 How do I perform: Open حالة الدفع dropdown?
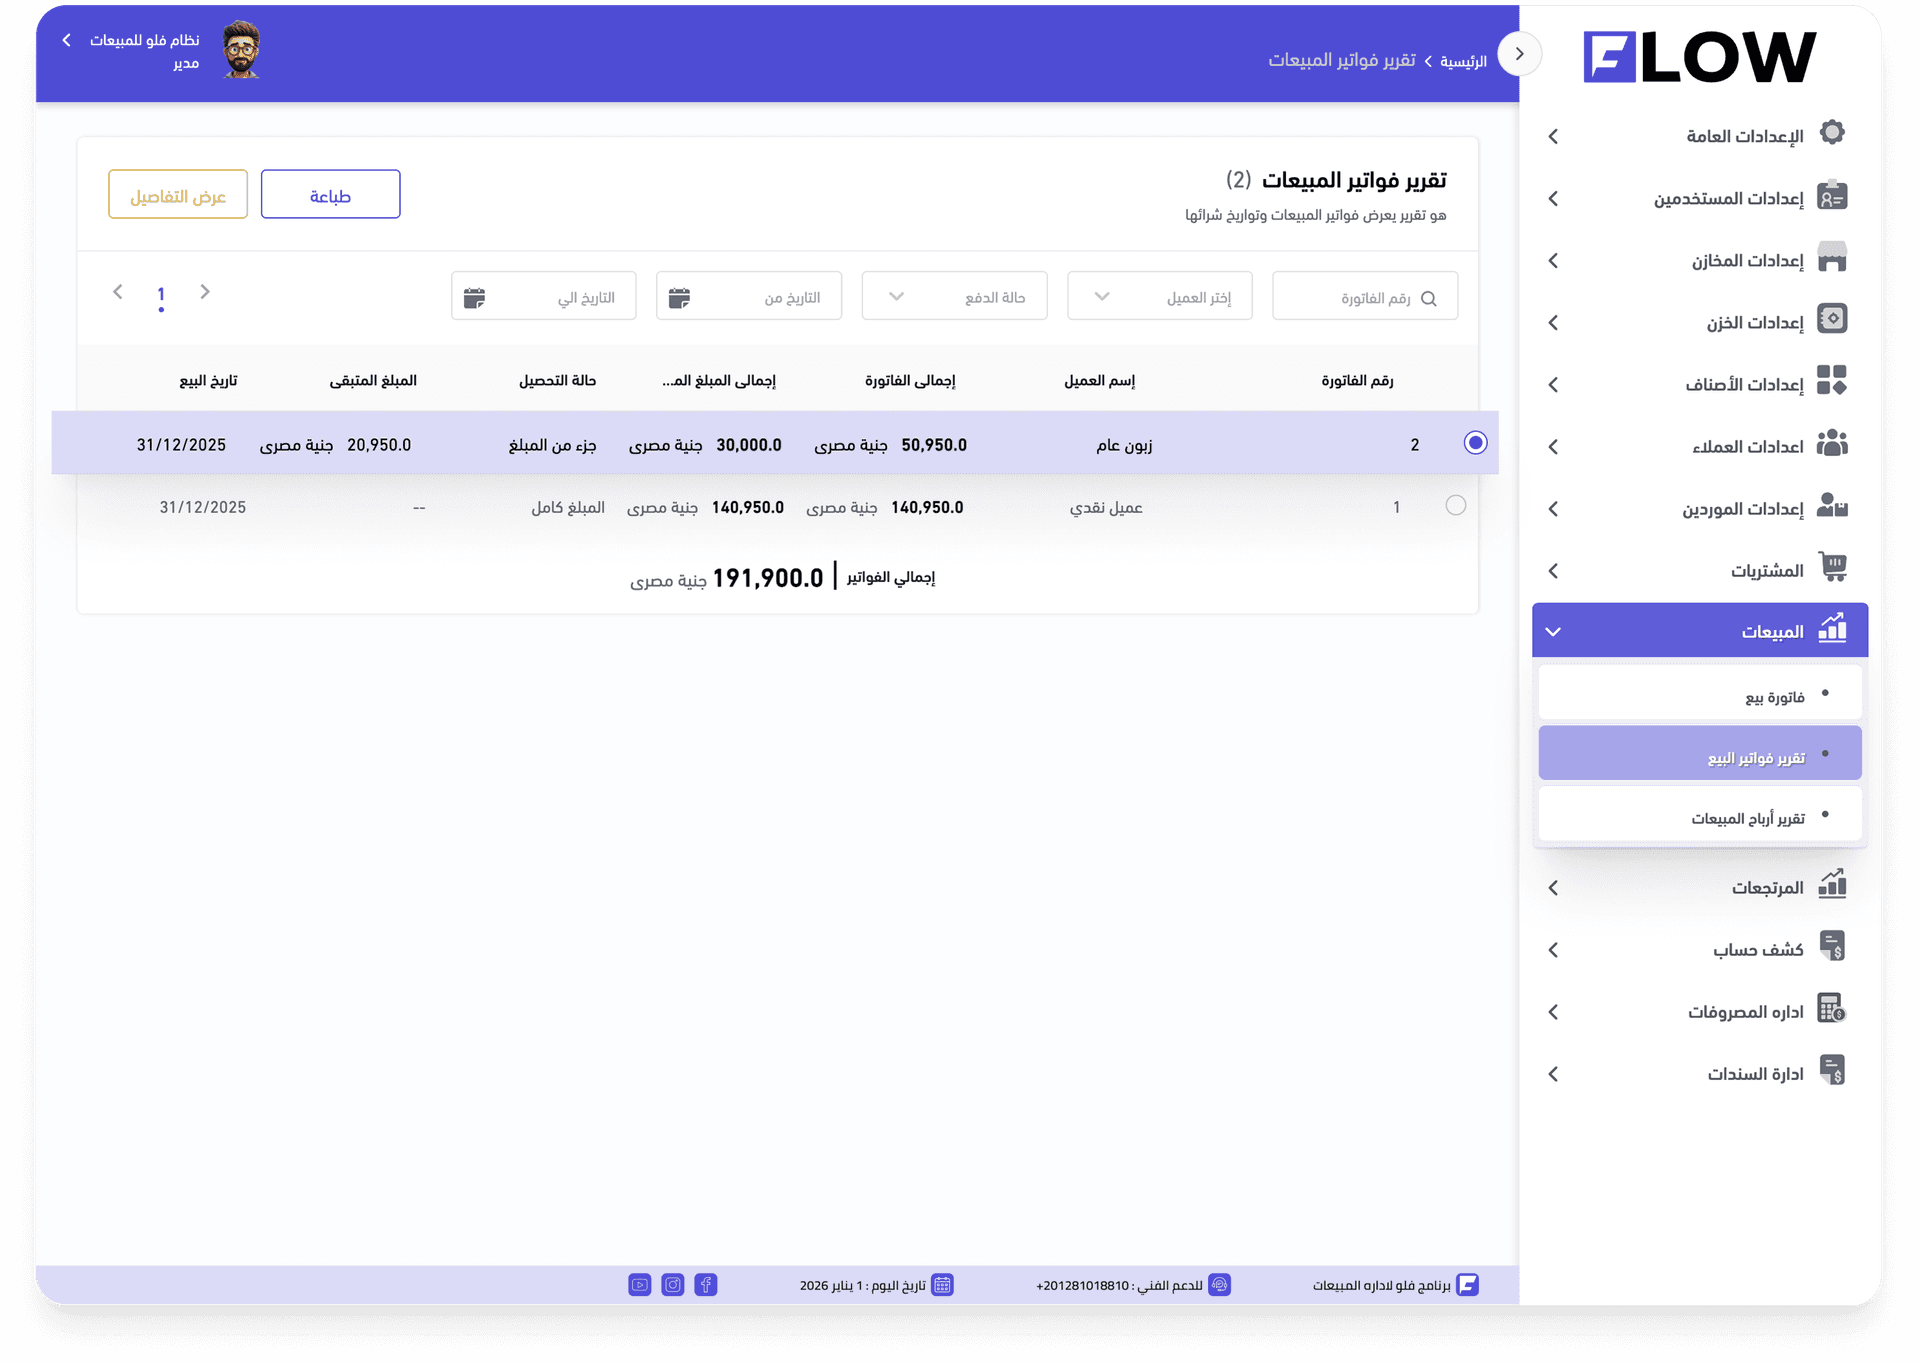coord(954,297)
